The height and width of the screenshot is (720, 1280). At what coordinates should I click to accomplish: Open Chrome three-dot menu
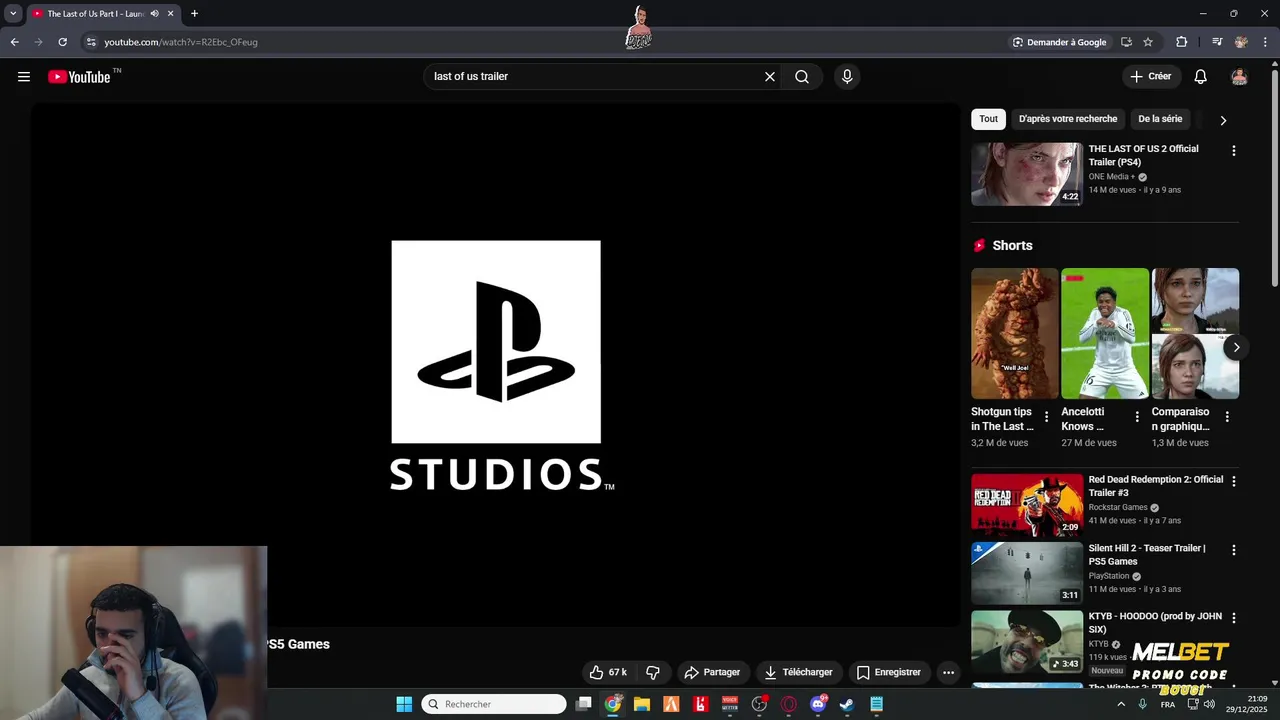tap(1265, 42)
